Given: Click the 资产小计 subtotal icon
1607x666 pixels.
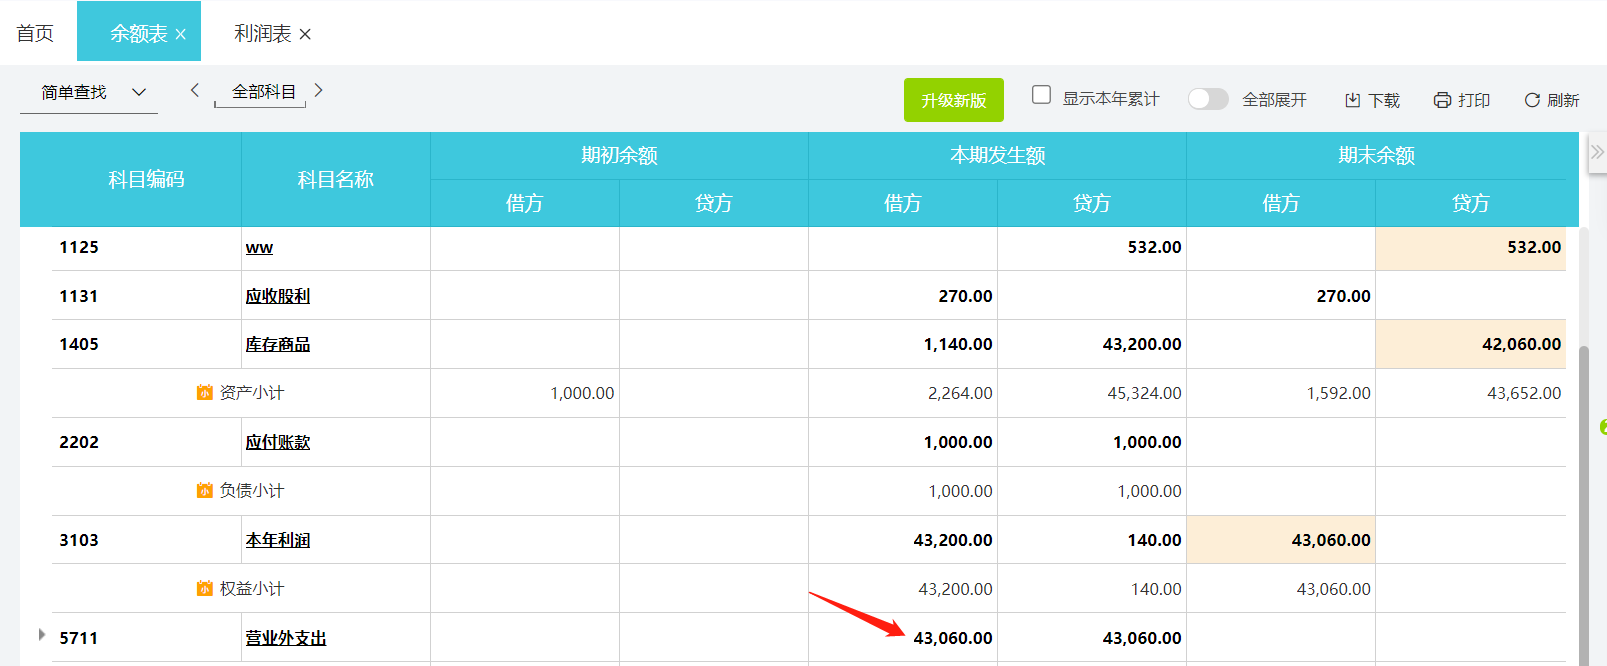Looking at the screenshot, I should (x=205, y=393).
